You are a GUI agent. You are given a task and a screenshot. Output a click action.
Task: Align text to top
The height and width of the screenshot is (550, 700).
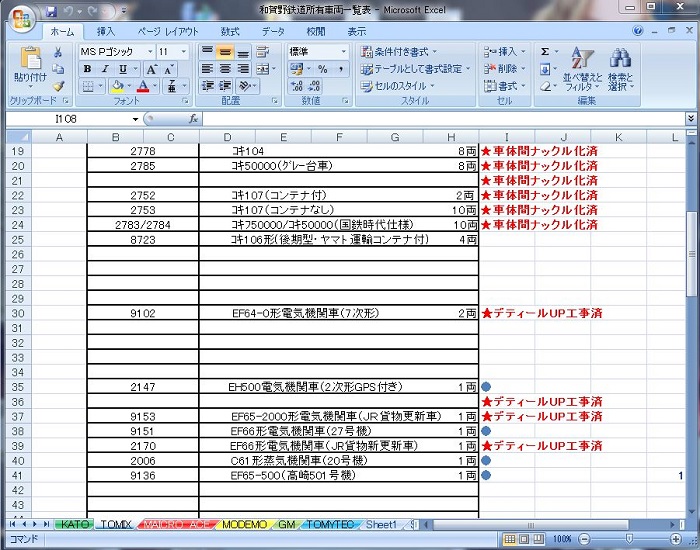pos(207,52)
